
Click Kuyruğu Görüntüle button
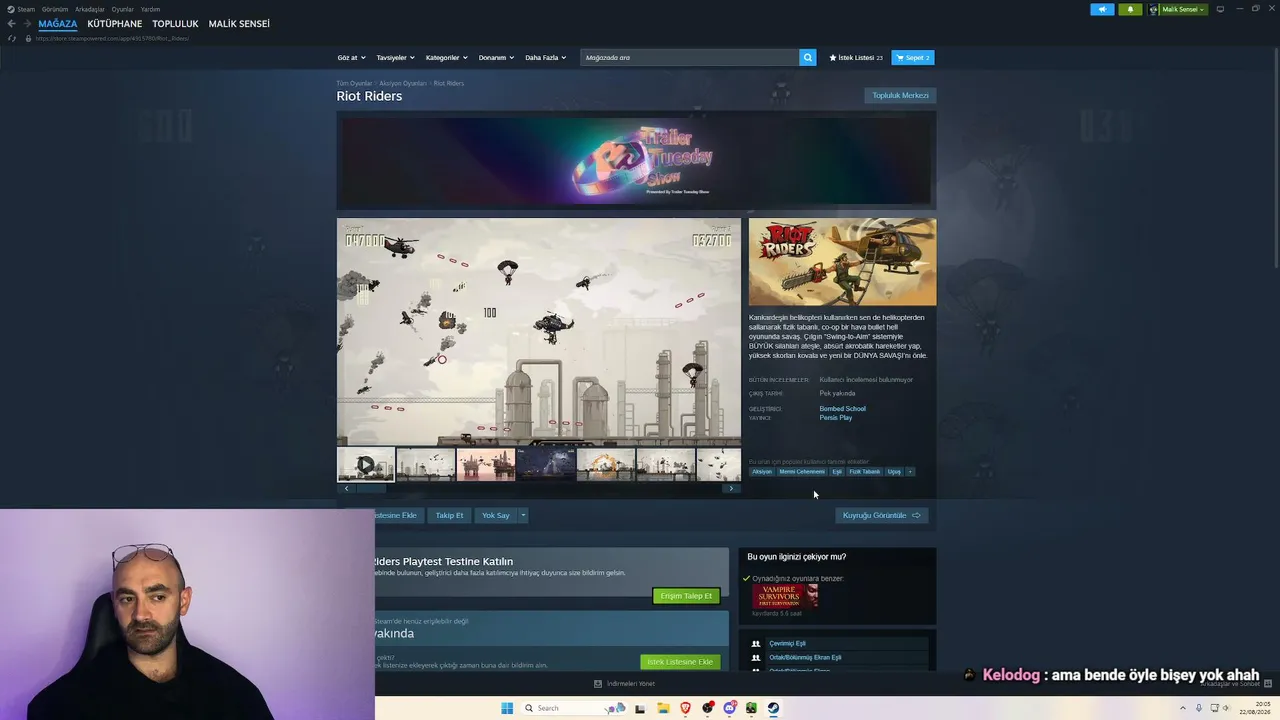(882, 515)
